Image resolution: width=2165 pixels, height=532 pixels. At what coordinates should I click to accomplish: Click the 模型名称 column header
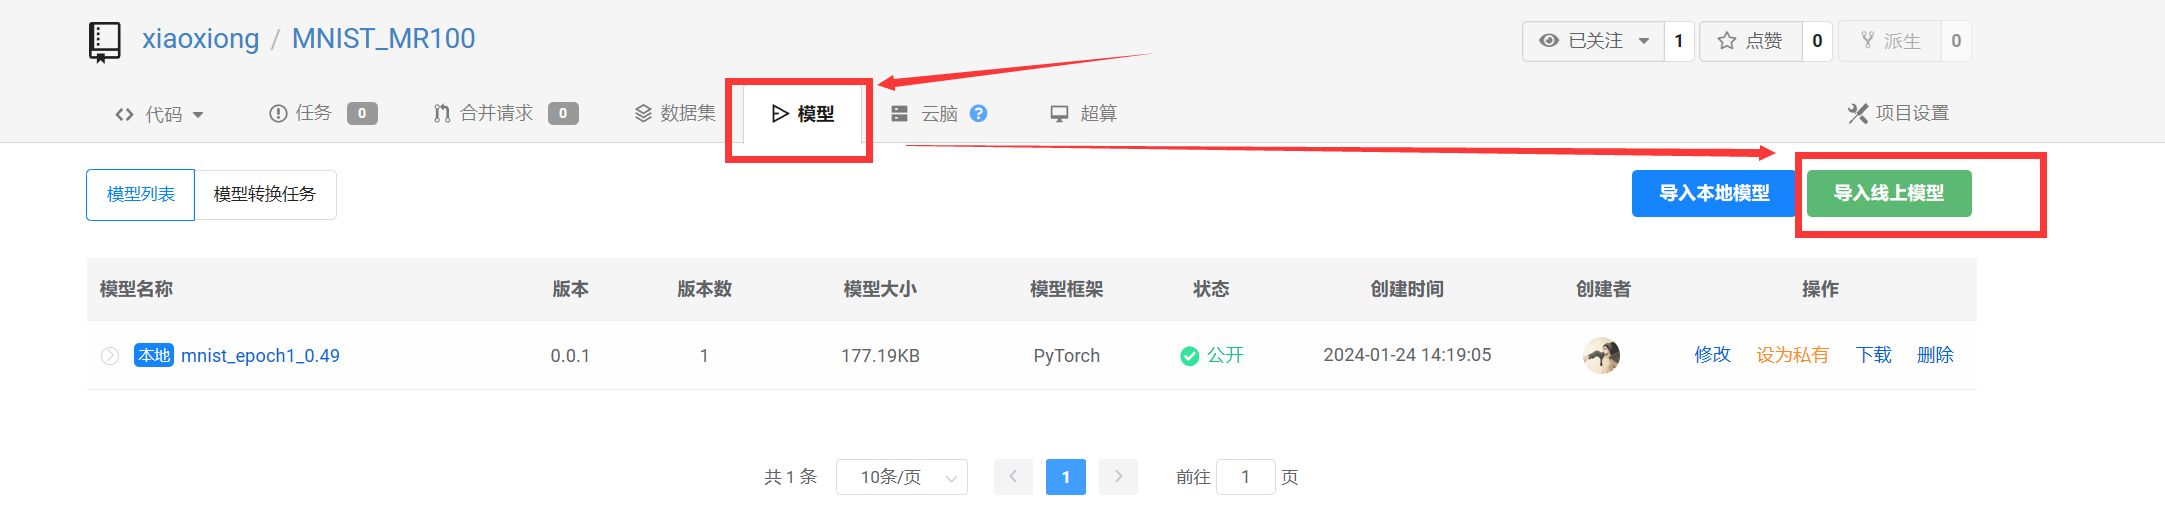[x=136, y=289]
